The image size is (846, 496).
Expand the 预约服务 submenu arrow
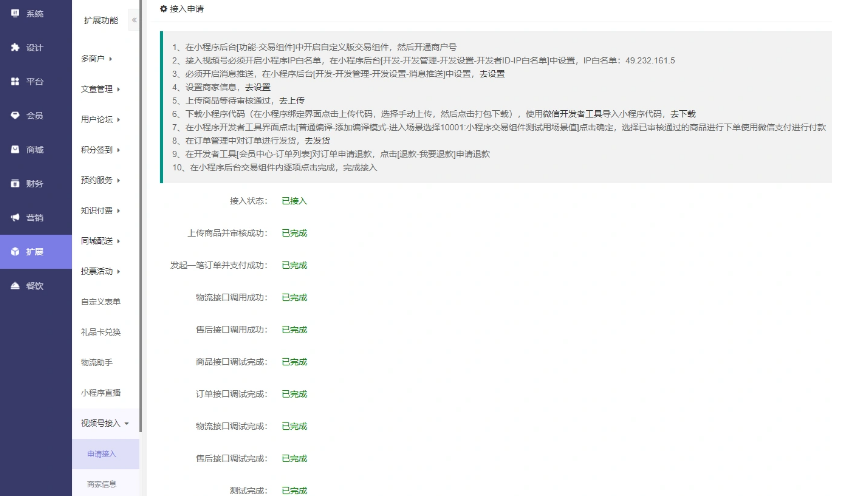(x=118, y=180)
